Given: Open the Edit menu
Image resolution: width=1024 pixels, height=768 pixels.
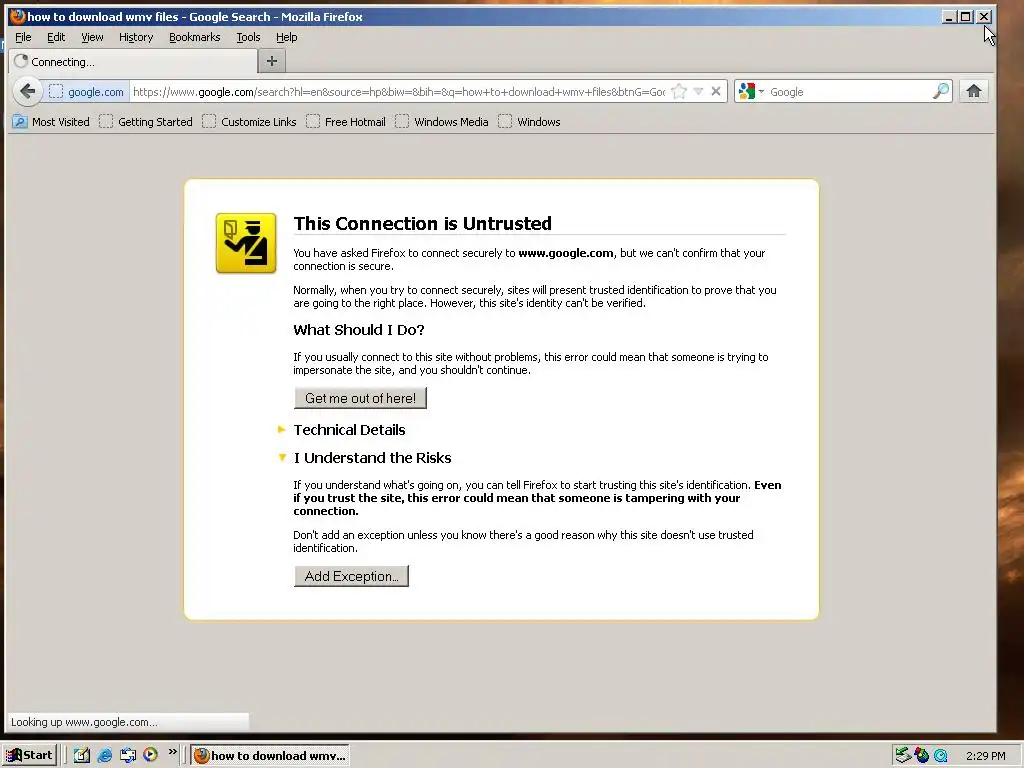Looking at the screenshot, I should click(x=56, y=37).
